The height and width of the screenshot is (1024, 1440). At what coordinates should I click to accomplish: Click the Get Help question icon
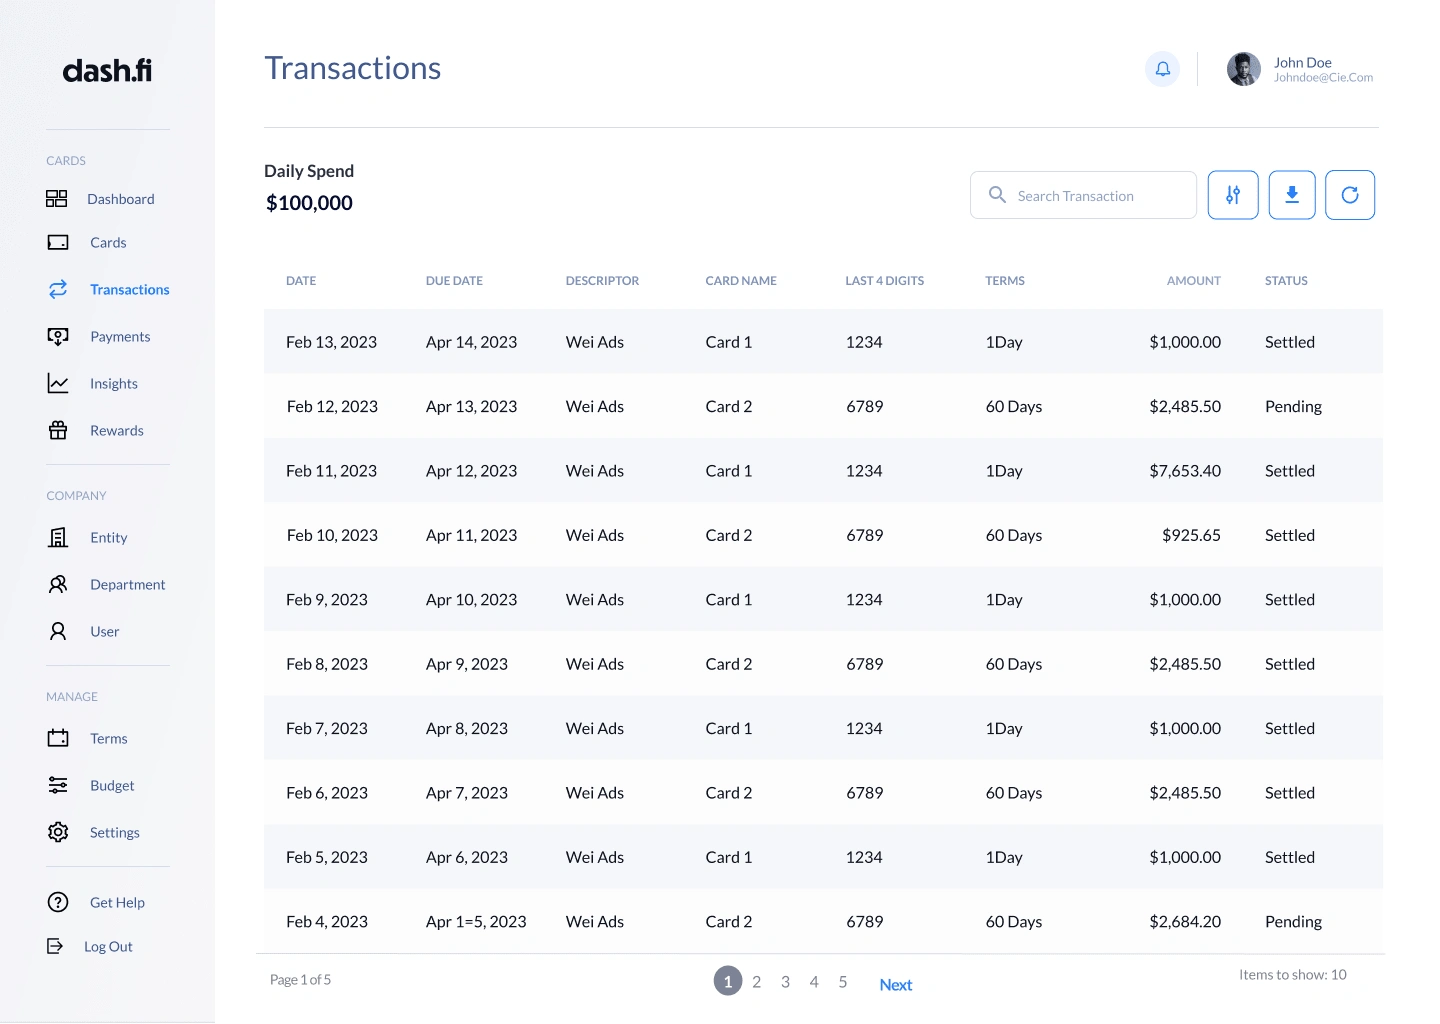(x=58, y=902)
